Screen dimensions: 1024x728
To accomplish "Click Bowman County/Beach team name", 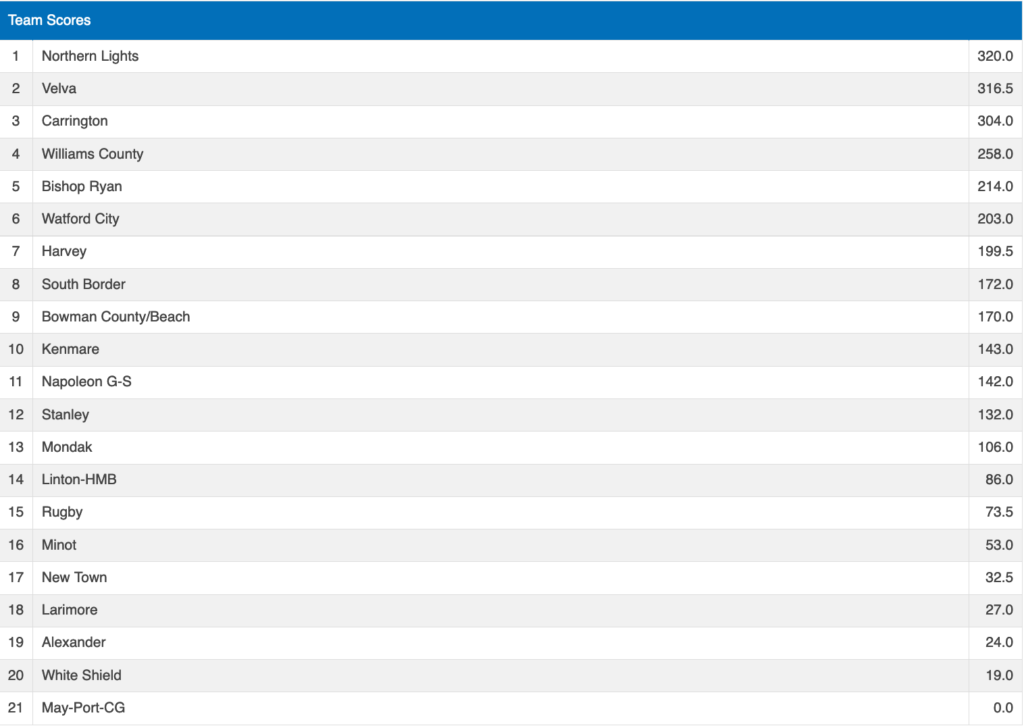I will tap(116, 317).
